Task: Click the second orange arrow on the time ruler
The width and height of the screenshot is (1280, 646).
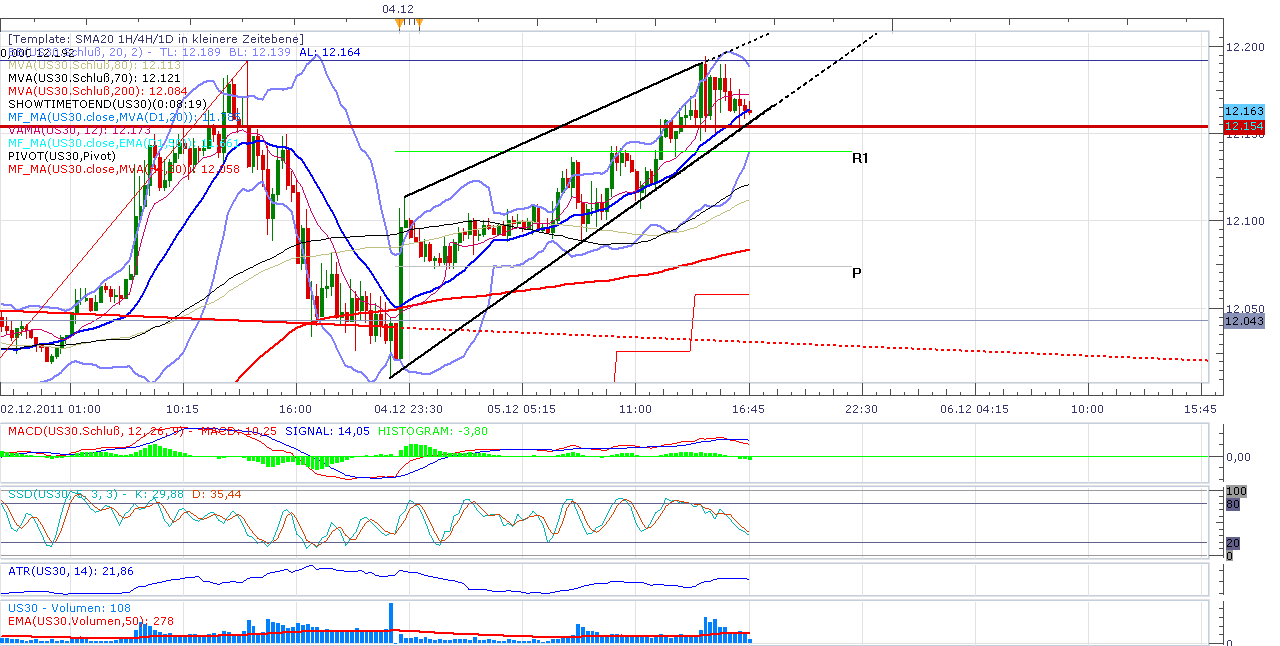Action: pyautogui.click(x=419, y=21)
